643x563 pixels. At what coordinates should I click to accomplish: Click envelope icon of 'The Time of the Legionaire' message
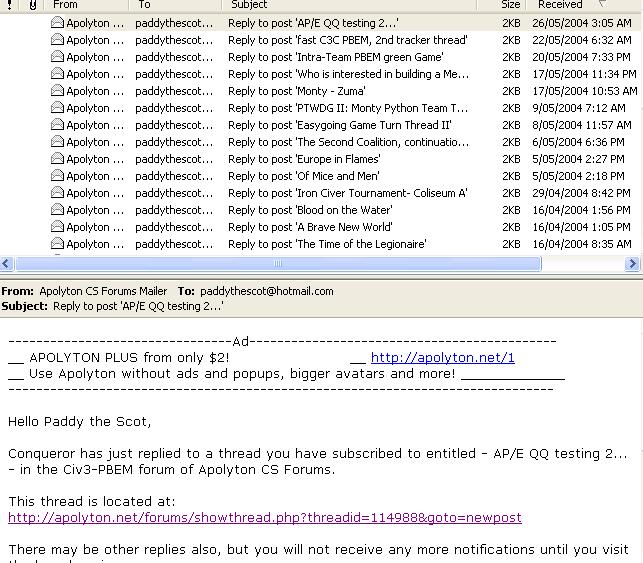57,244
